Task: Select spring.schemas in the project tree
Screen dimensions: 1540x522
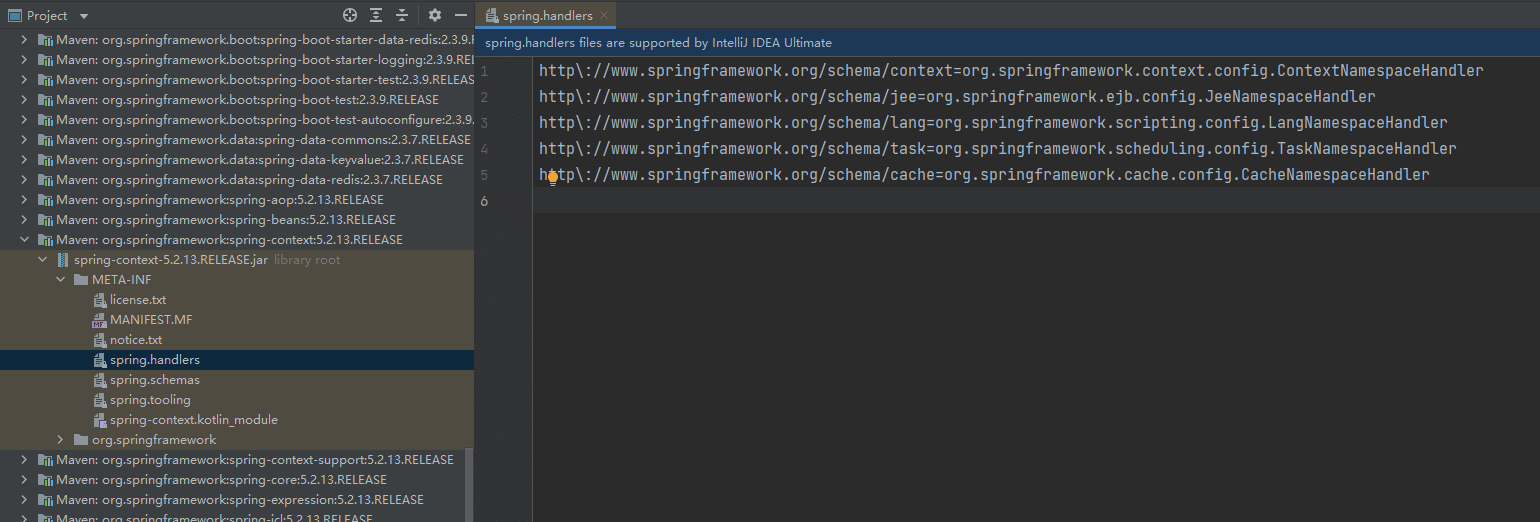Action: pos(154,380)
